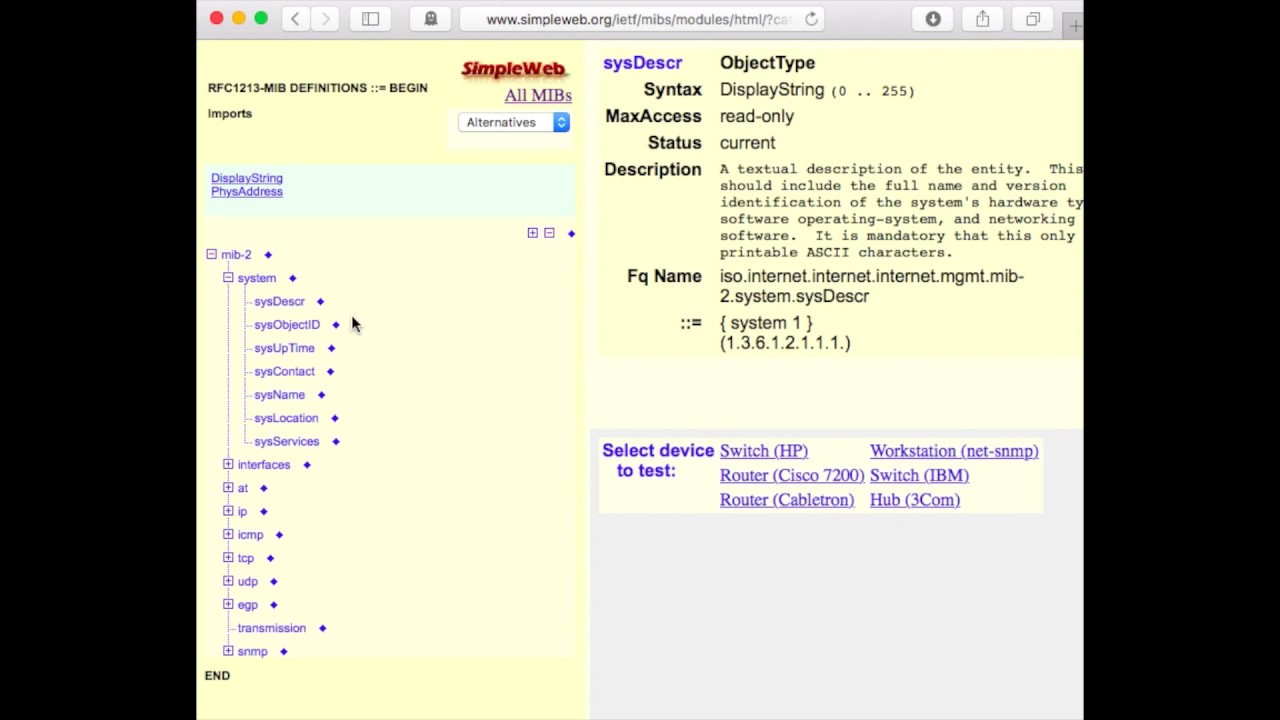Click the diamond beside sysDescr

[320, 302]
